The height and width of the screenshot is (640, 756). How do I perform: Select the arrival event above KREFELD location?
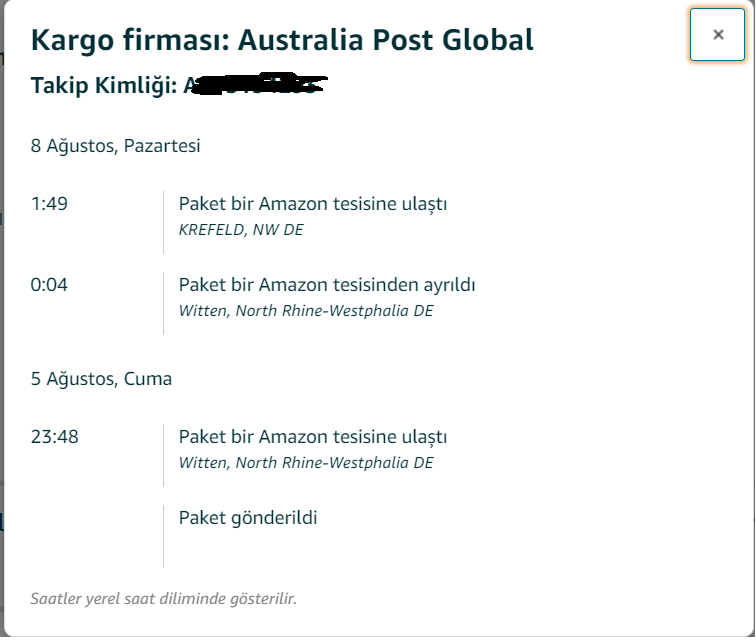pos(312,204)
